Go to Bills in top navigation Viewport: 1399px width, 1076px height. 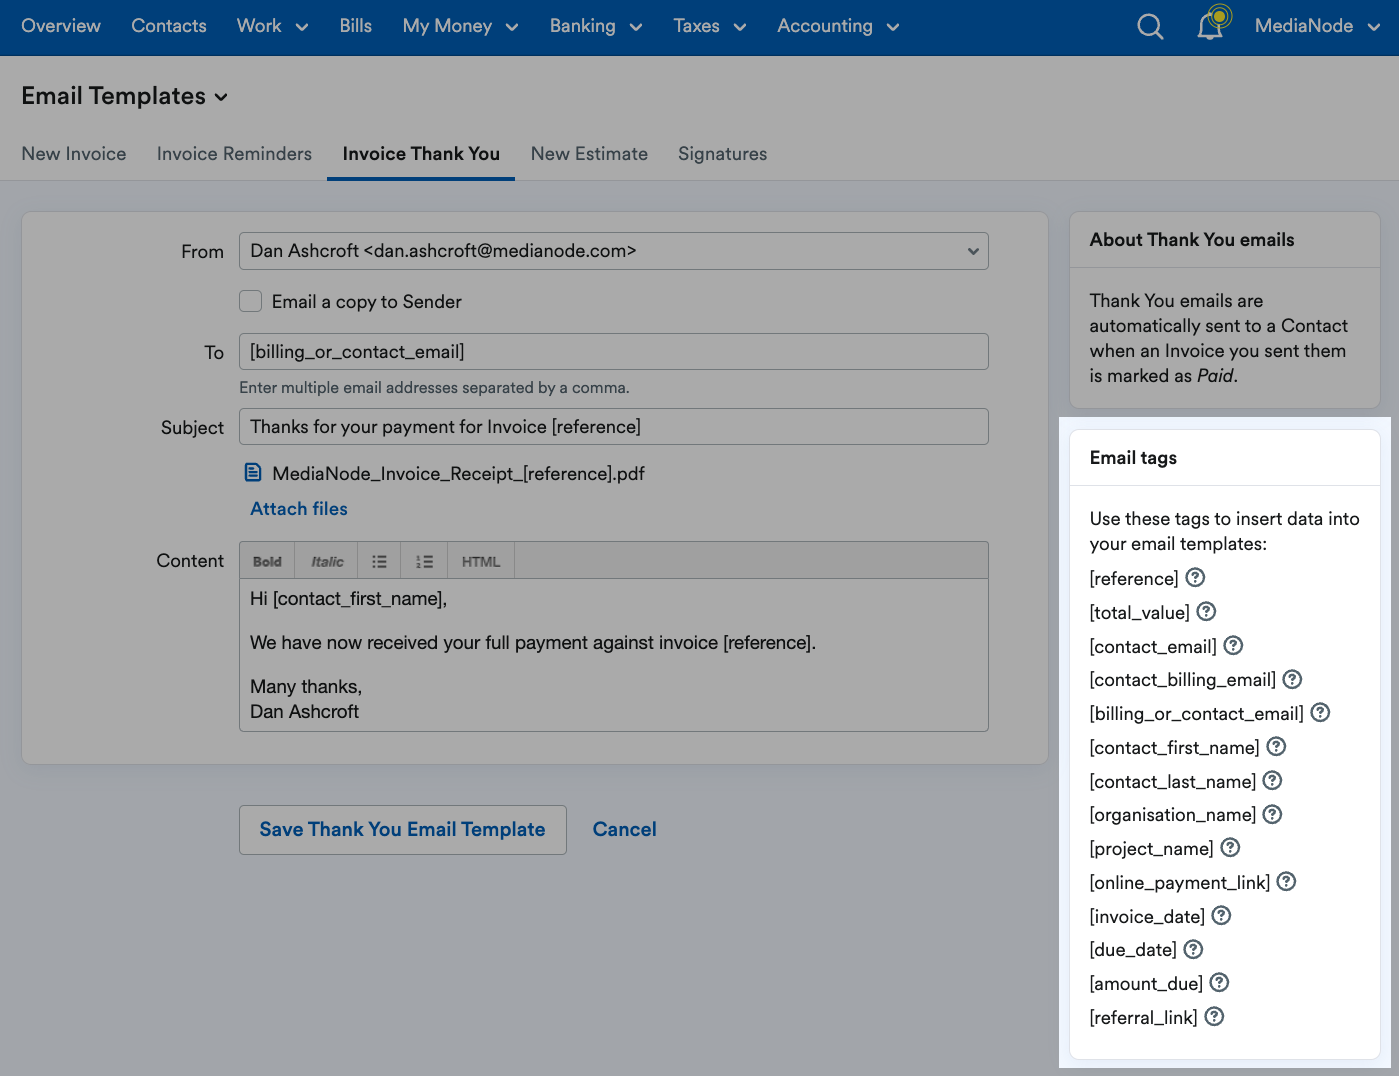[355, 26]
